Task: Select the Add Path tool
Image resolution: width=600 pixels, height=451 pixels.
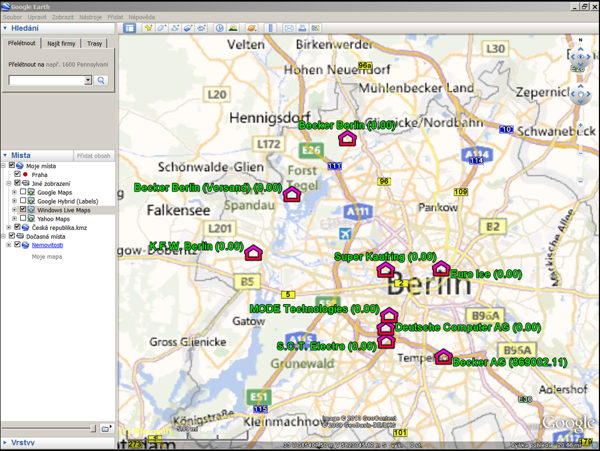Action: click(x=175, y=28)
